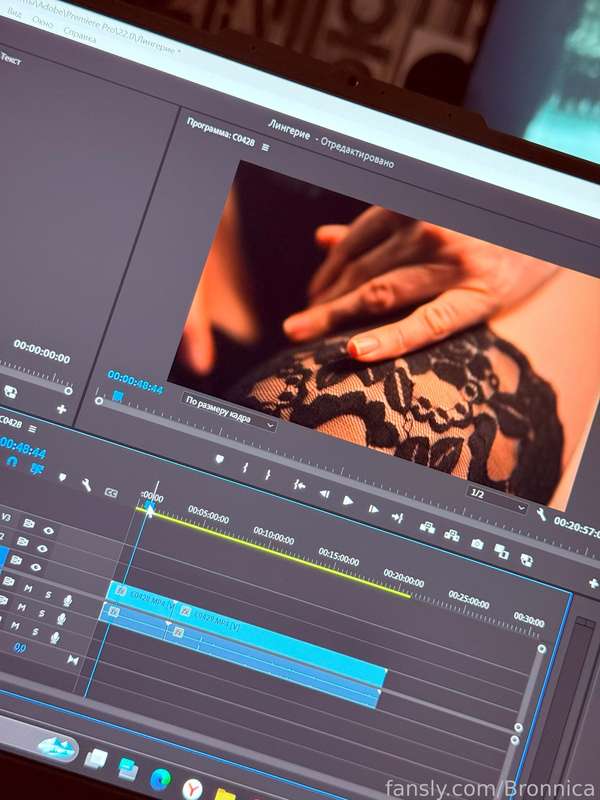Screen dimensions: 600x800
Task: Solo the first audio track with S
Action: pos(48,594)
